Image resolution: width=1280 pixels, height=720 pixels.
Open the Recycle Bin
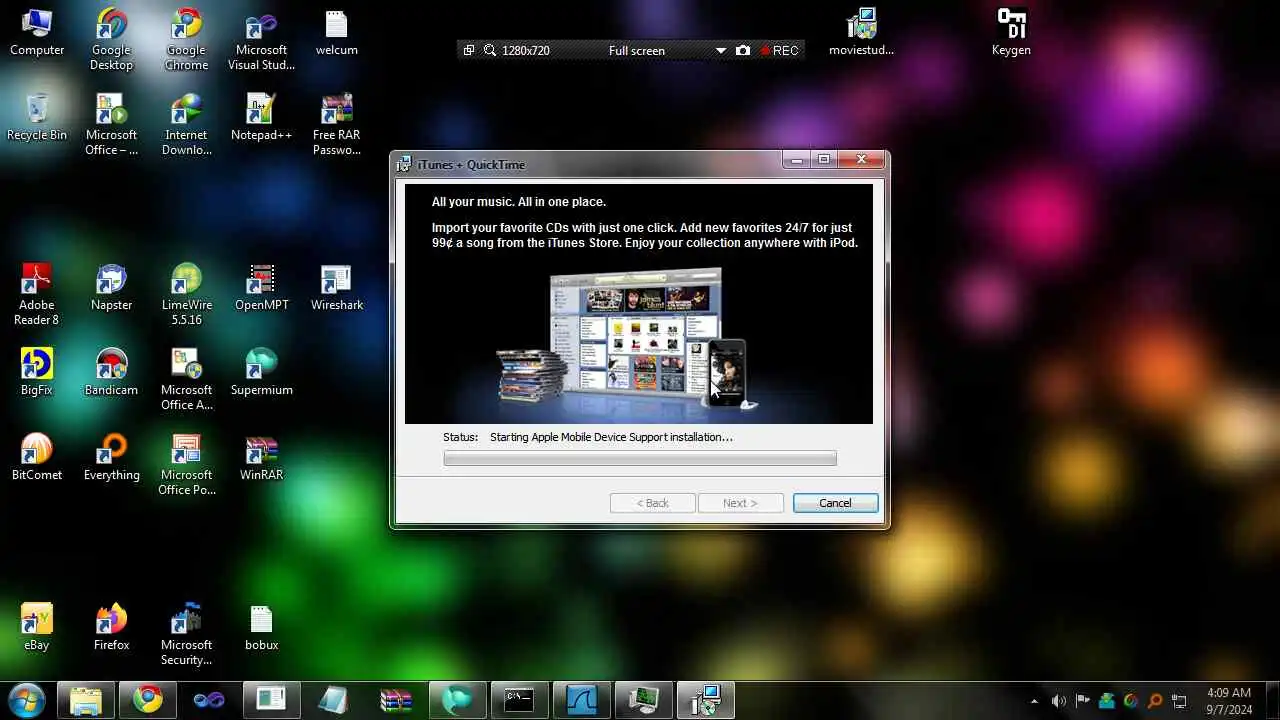(37, 118)
